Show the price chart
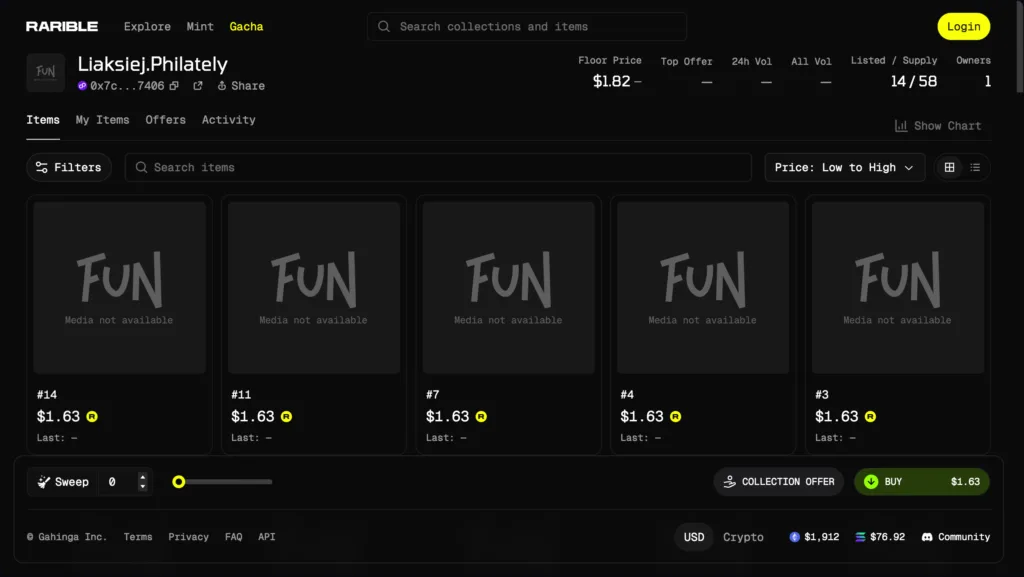The image size is (1024, 577). [938, 126]
